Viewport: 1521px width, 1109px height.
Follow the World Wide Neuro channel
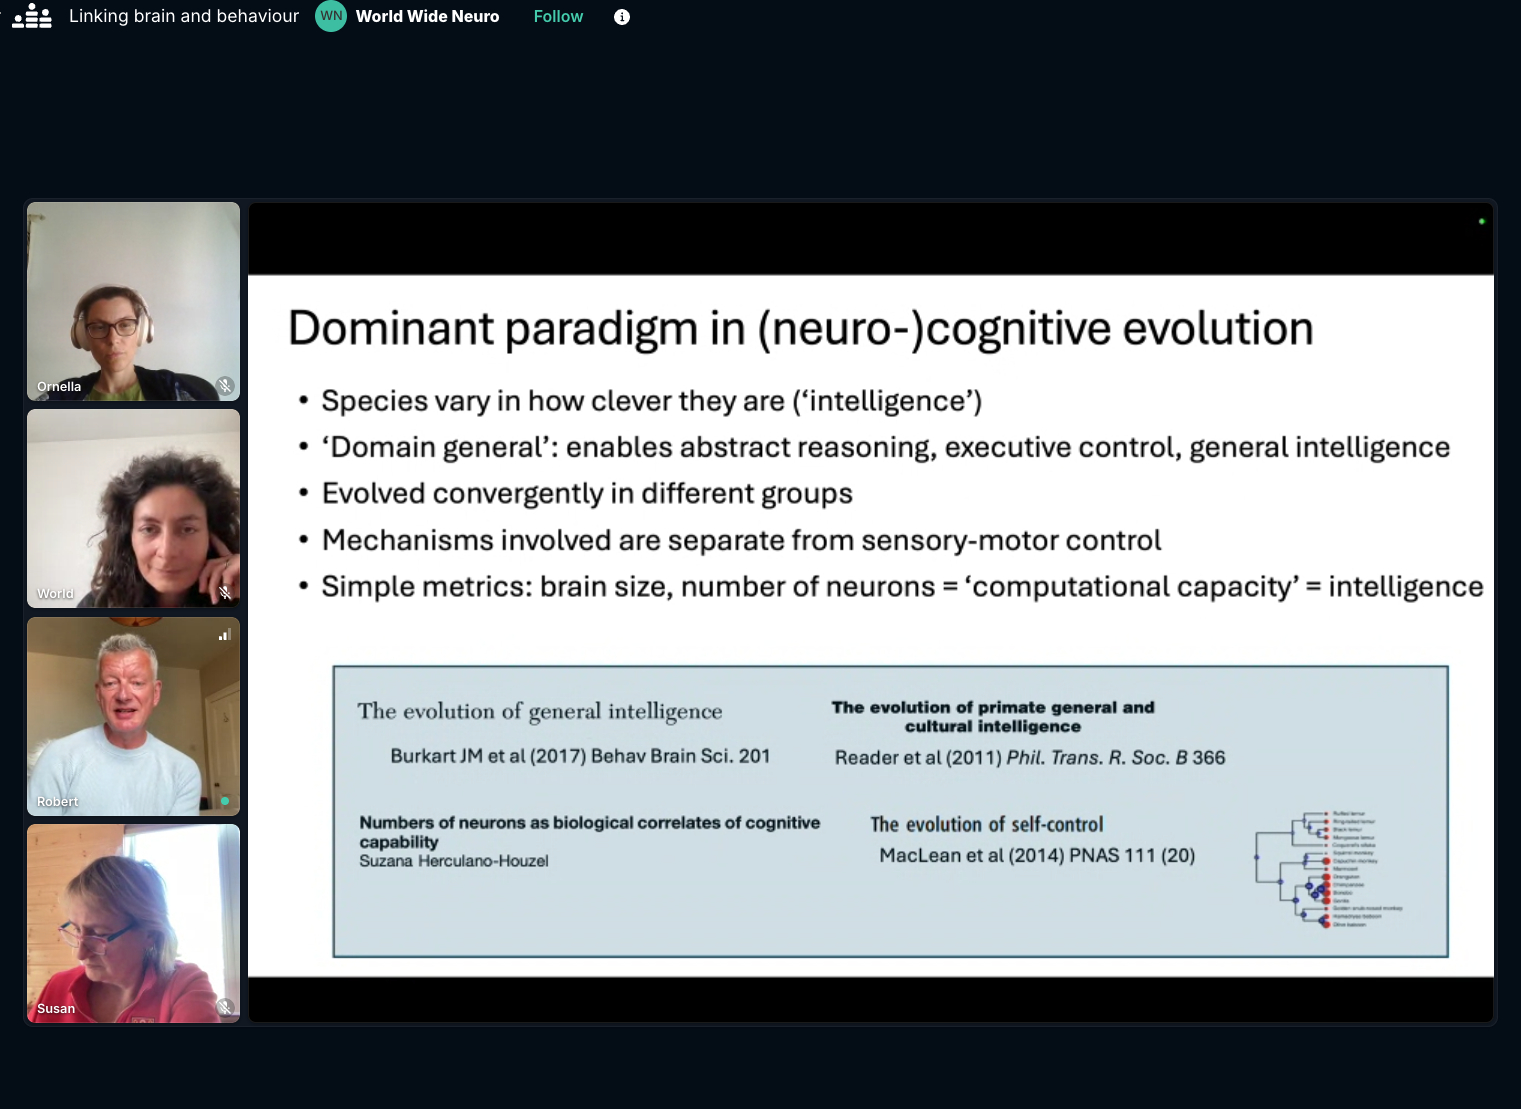point(557,17)
